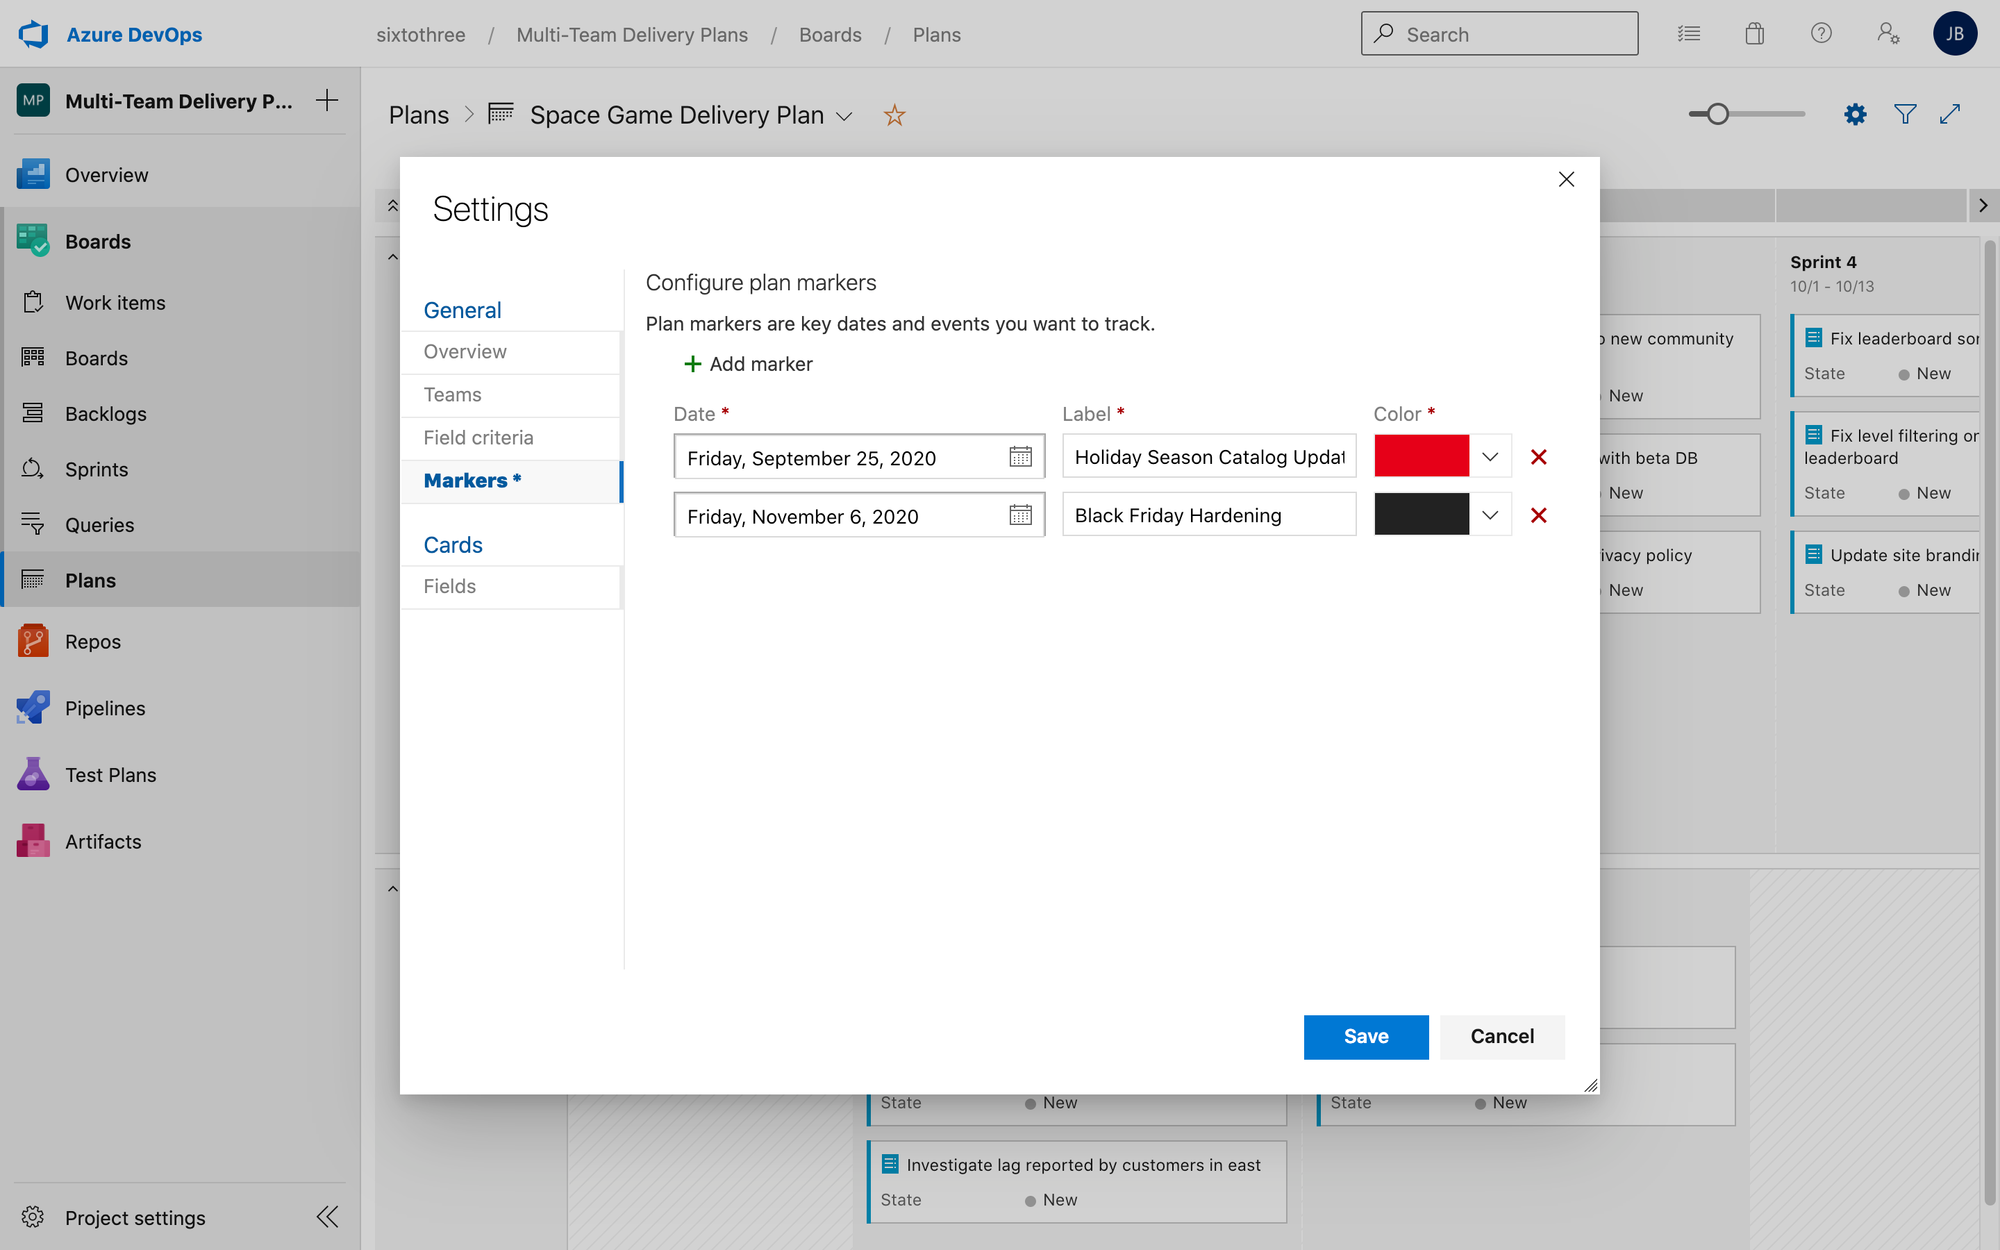Enter full screen mode
Screen dimensions: 2000x1250
point(1950,115)
